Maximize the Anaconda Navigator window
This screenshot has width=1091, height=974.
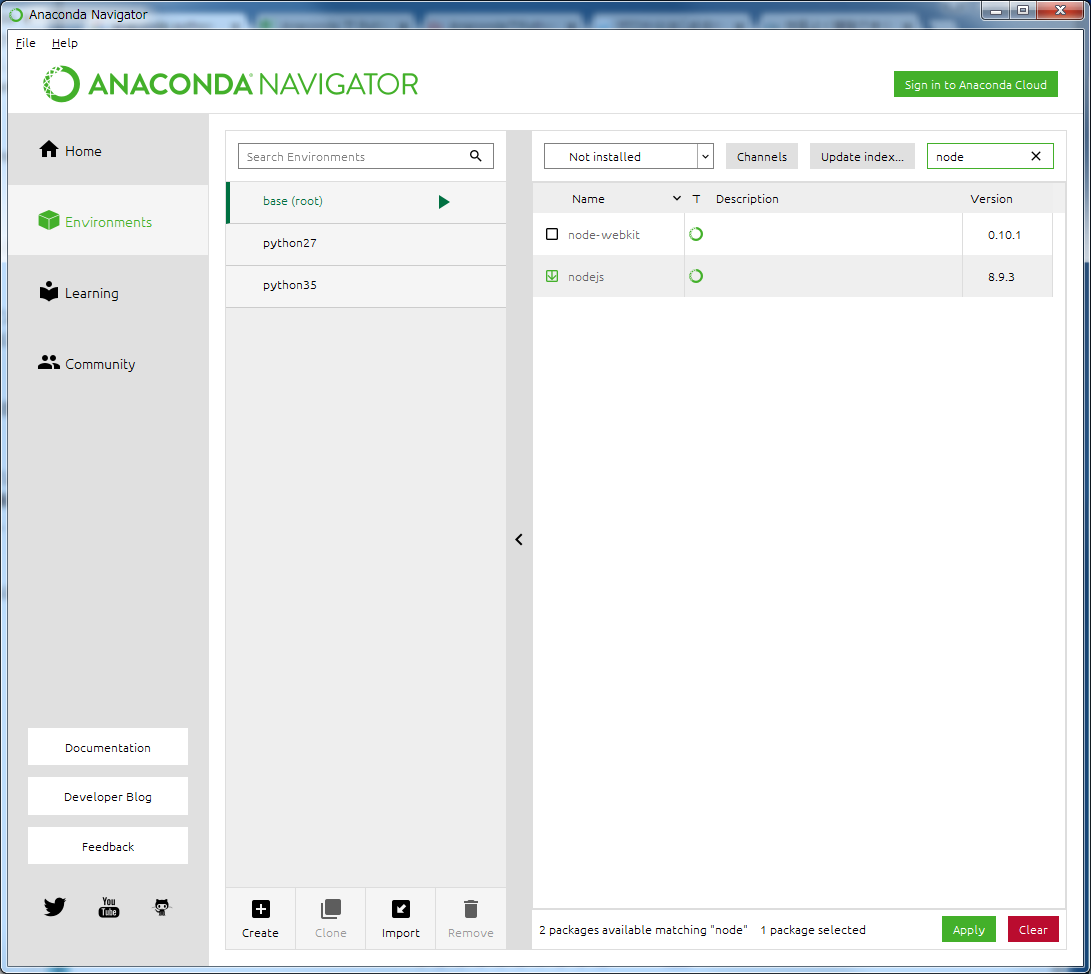point(1023,10)
